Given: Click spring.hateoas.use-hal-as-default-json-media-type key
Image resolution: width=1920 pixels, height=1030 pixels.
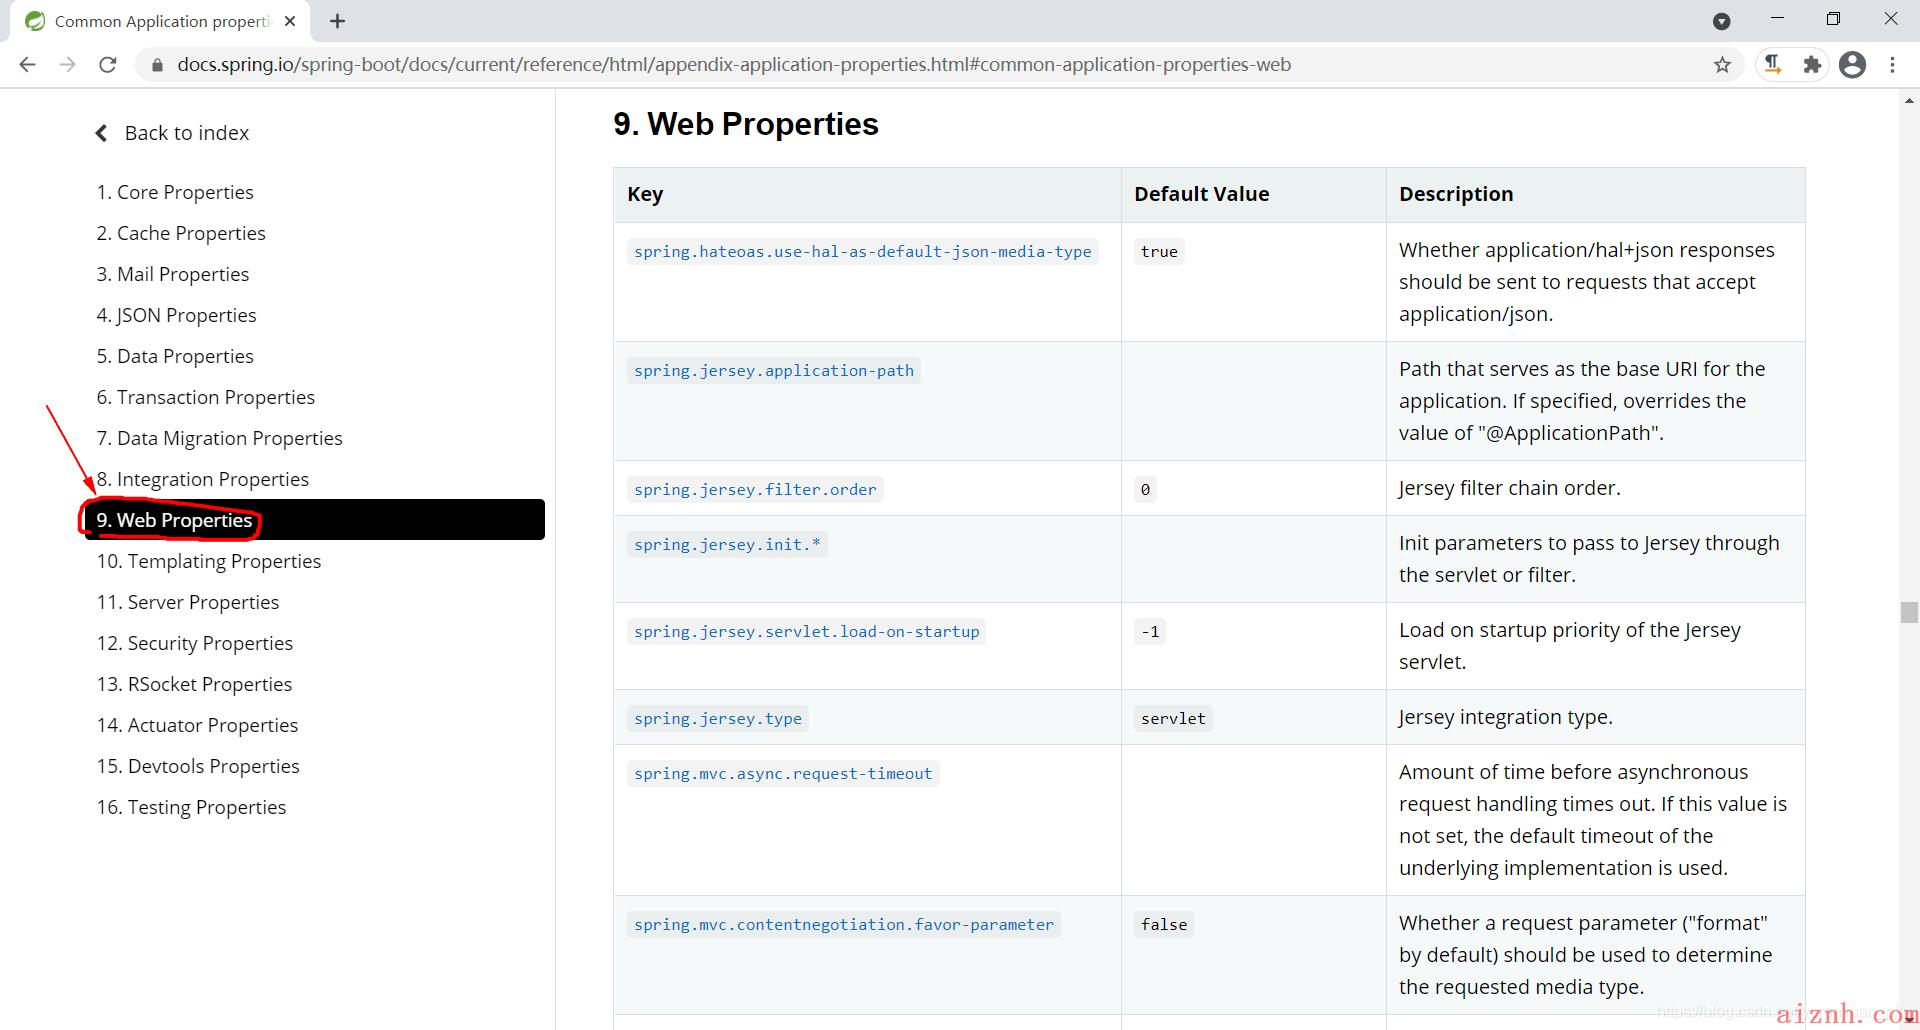Looking at the screenshot, I should pos(862,252).
